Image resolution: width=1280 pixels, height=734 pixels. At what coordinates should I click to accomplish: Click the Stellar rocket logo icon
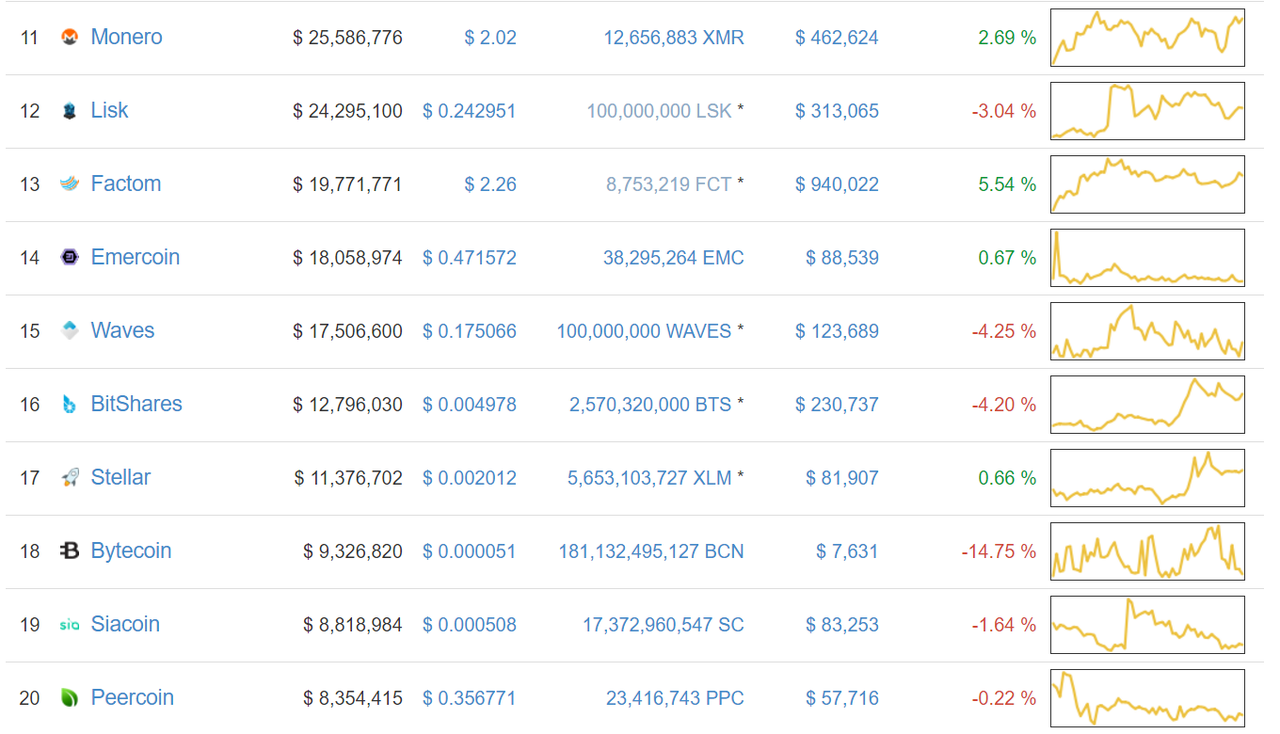[x=69, y=478]
